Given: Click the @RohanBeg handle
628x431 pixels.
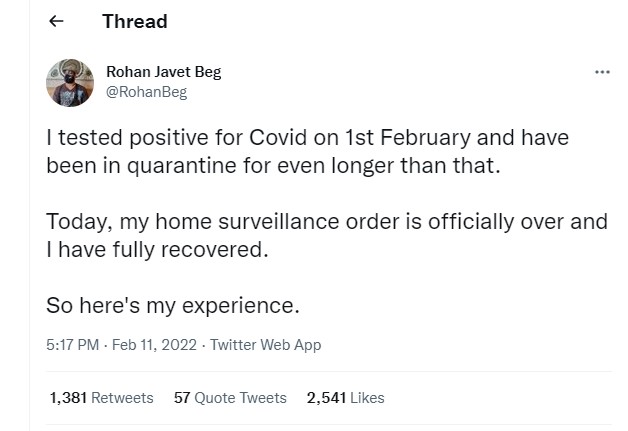Looking at the screenshot, I should pos(146,92).
